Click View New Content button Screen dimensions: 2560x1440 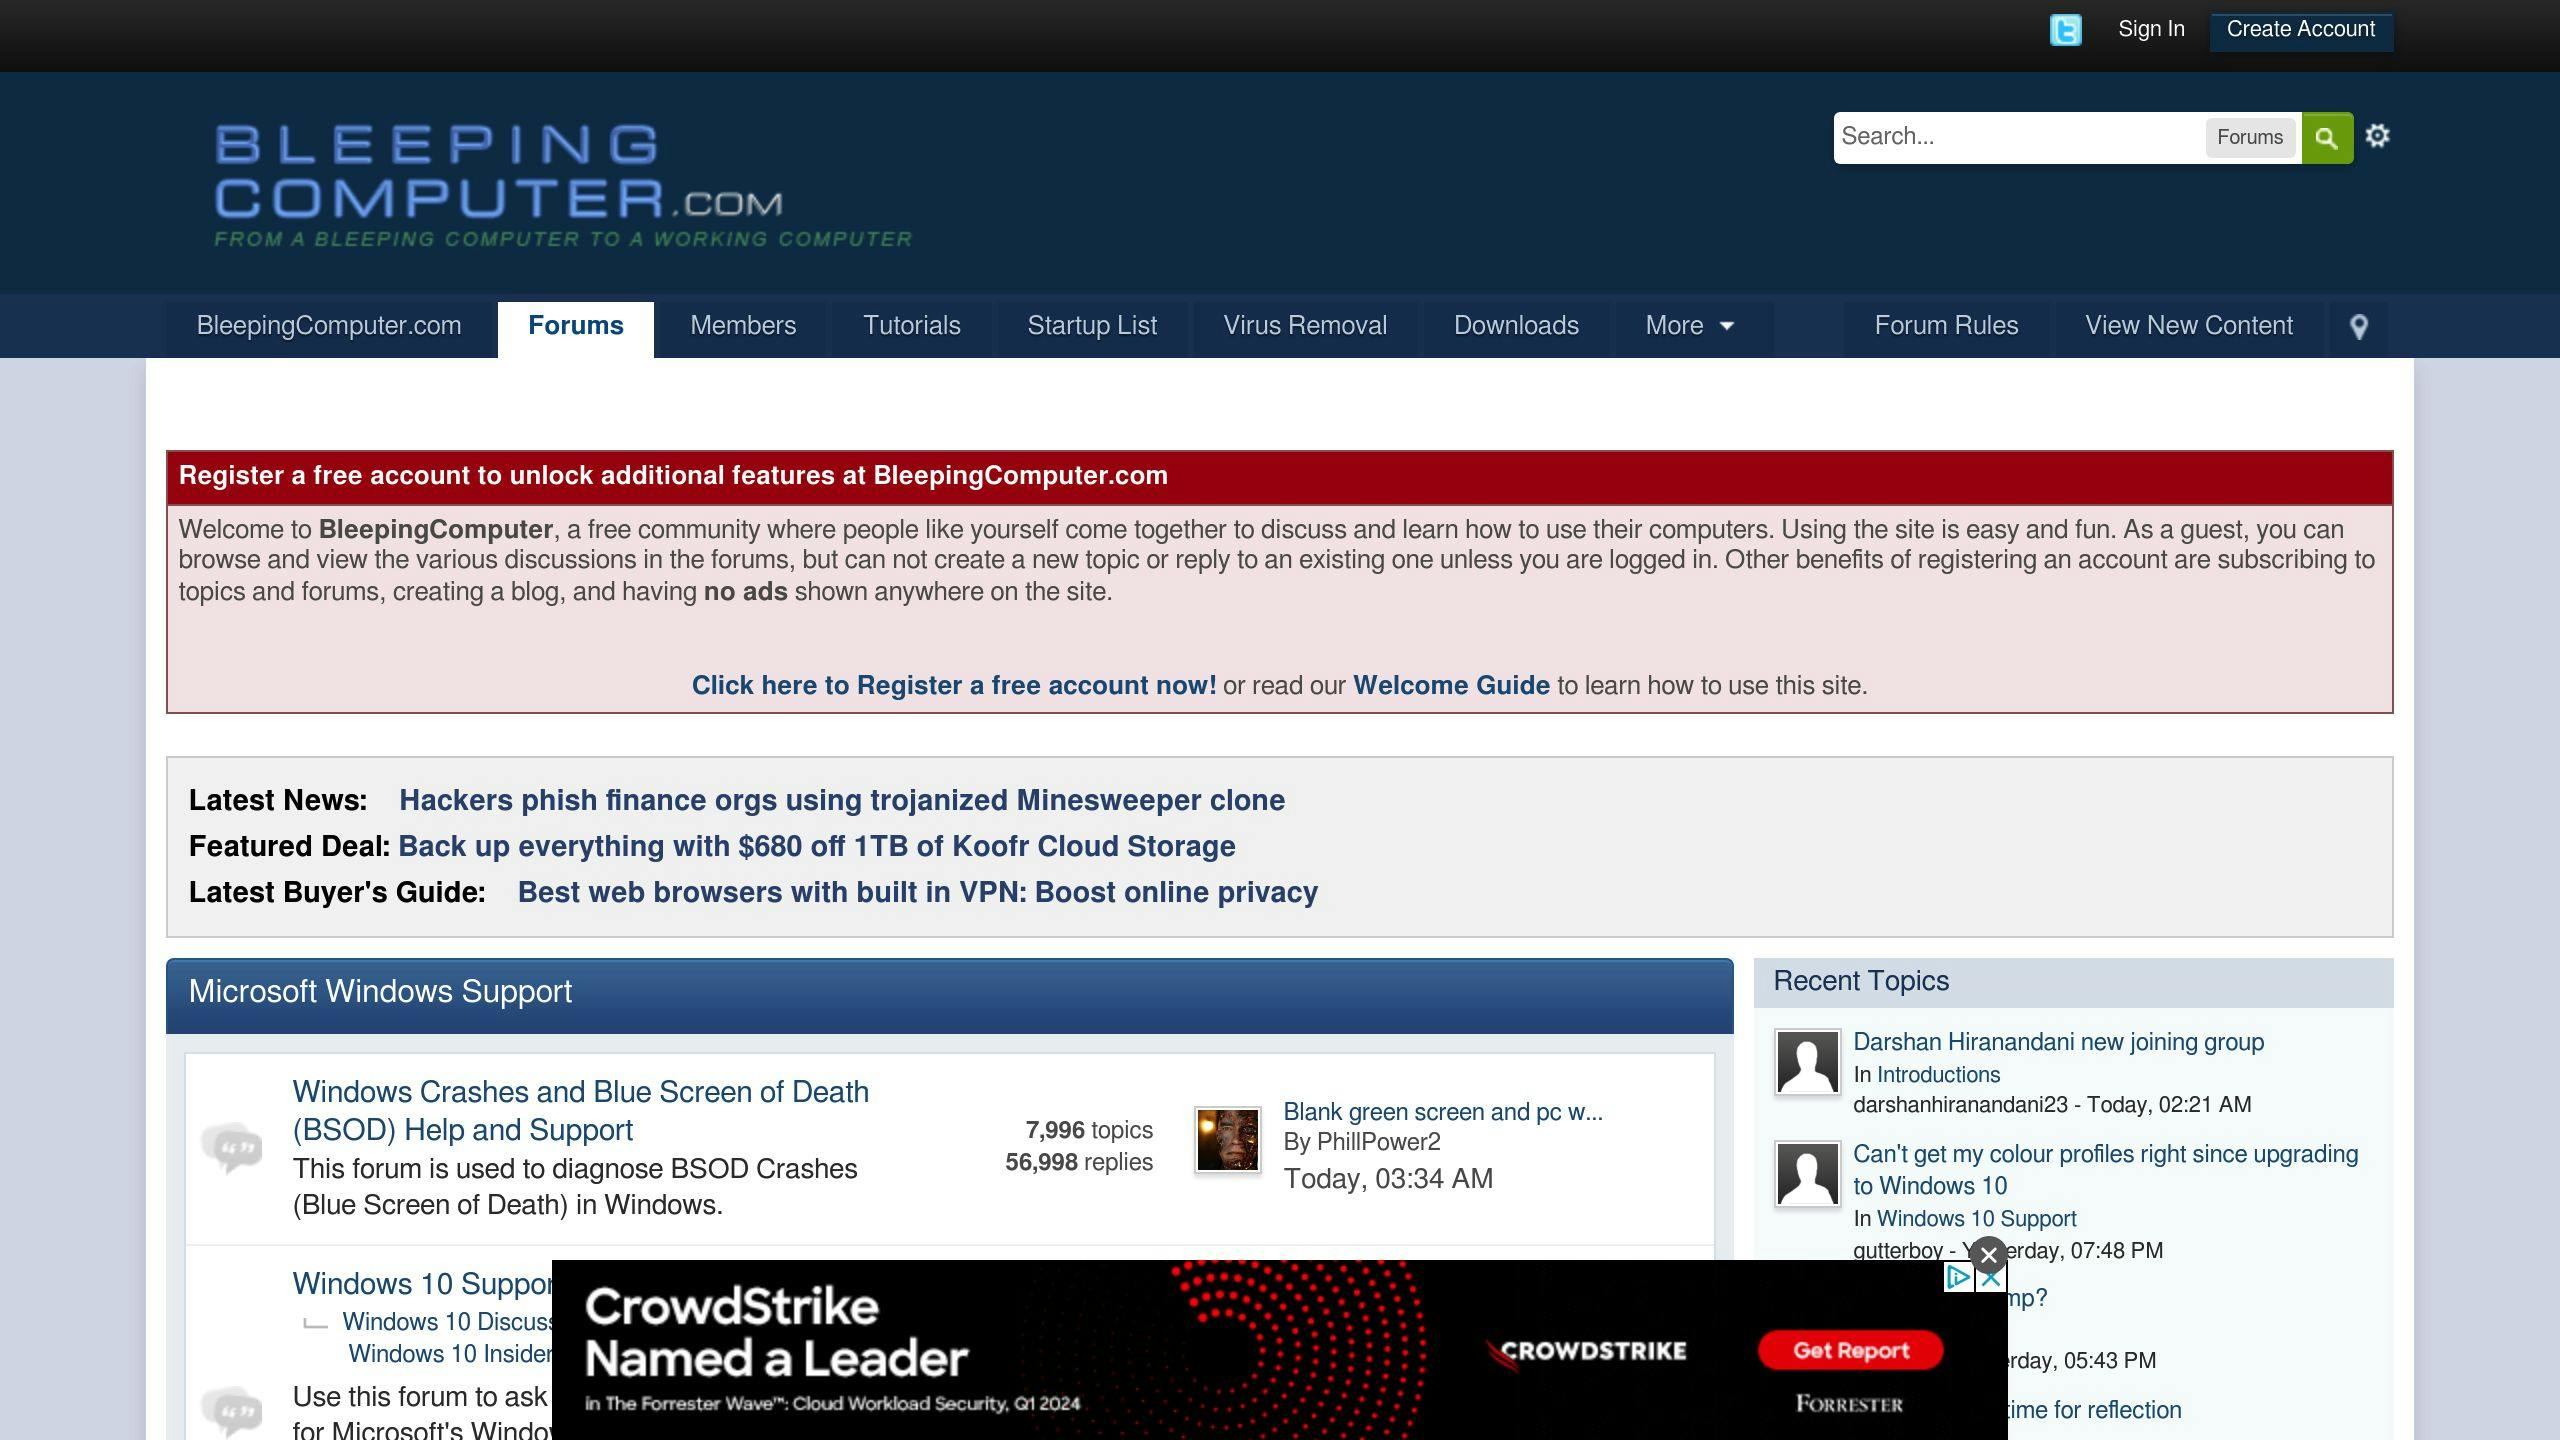[2189, 325]
